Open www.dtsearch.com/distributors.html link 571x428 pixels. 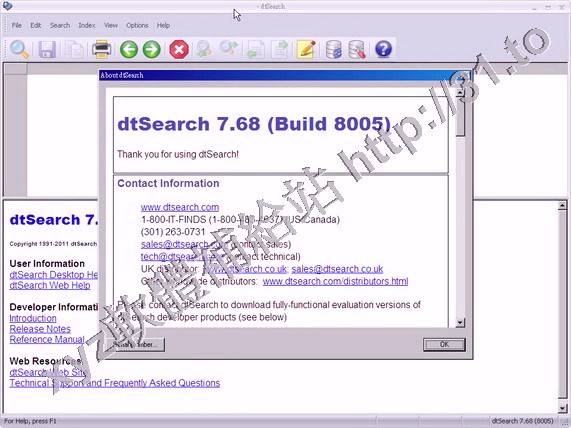click(x=335, y=281)
